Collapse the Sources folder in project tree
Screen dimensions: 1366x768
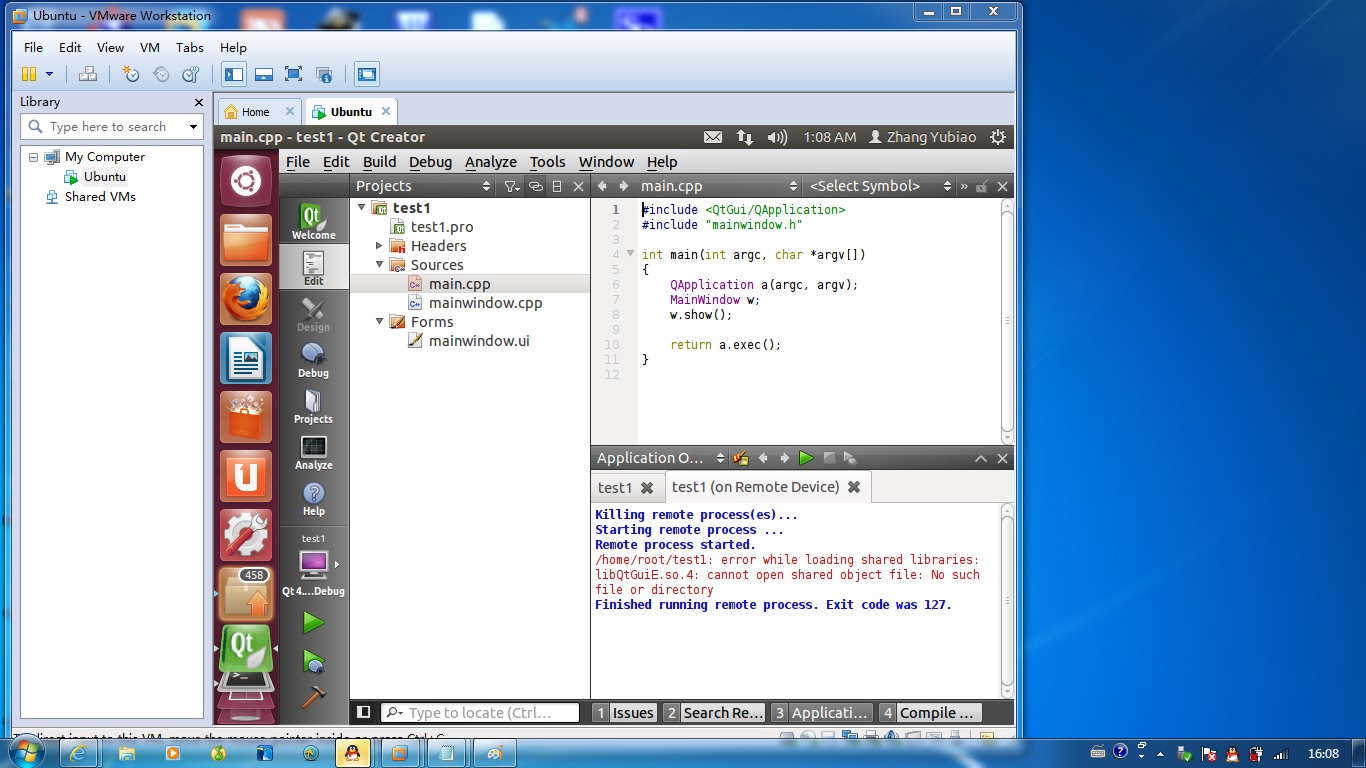[x=380, y=265]
